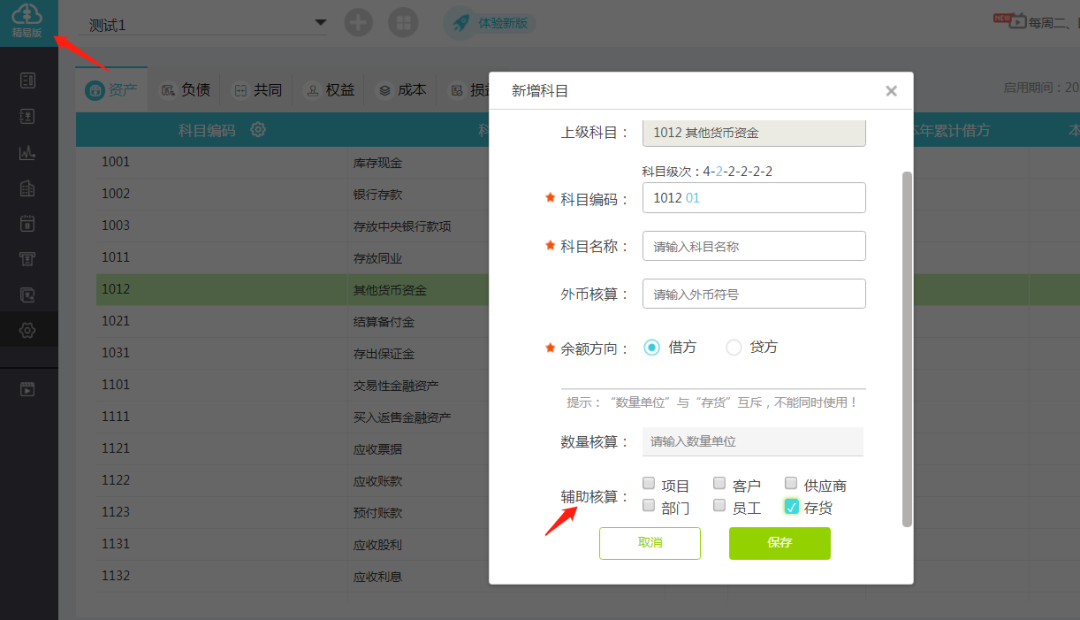Tick the 供应商 checkbox
This screenshot has width=1080, height=620.
pyautogui.click(x=791, y=484)
